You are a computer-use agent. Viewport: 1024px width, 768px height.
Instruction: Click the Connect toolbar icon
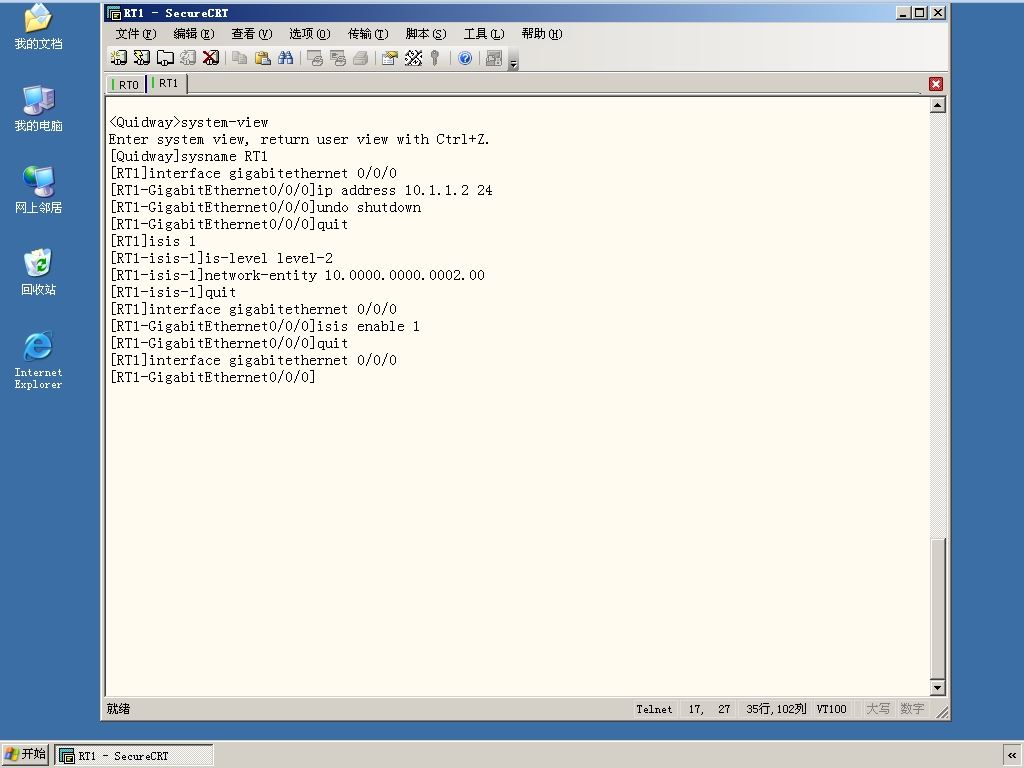pyautogui.click(x=118, y=58)
